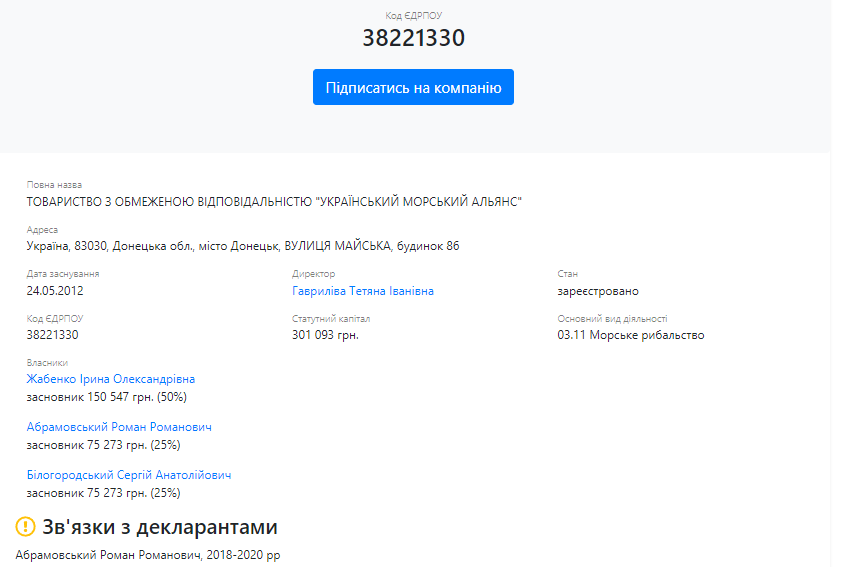
Task: Click the full company name text
Action: [274, 202]
